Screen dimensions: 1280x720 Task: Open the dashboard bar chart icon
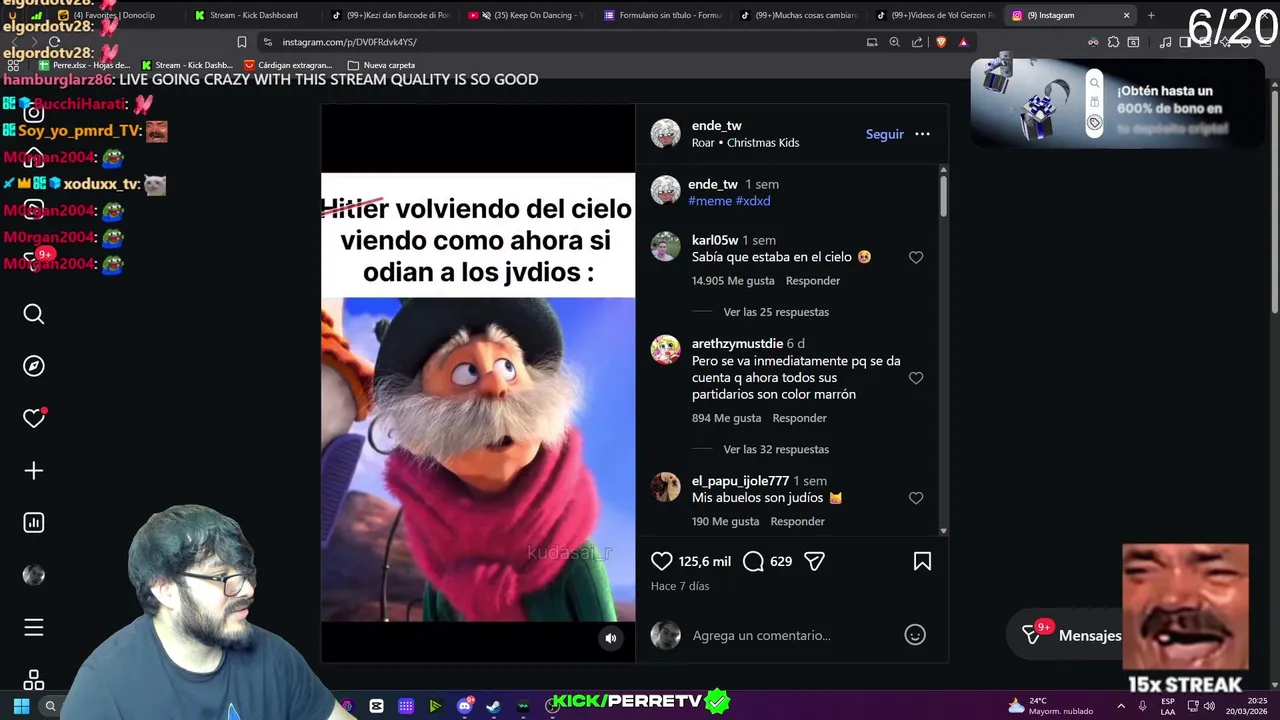tap(34, 522)
